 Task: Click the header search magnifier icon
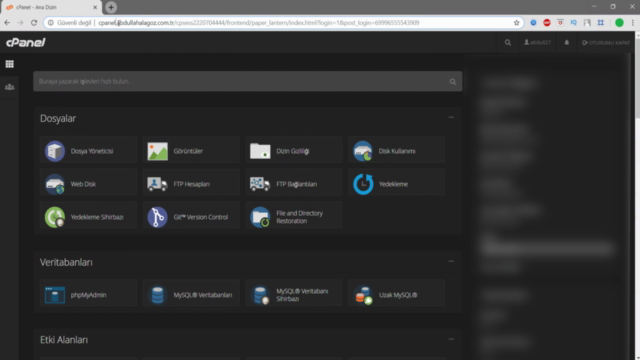click(508, 42)
